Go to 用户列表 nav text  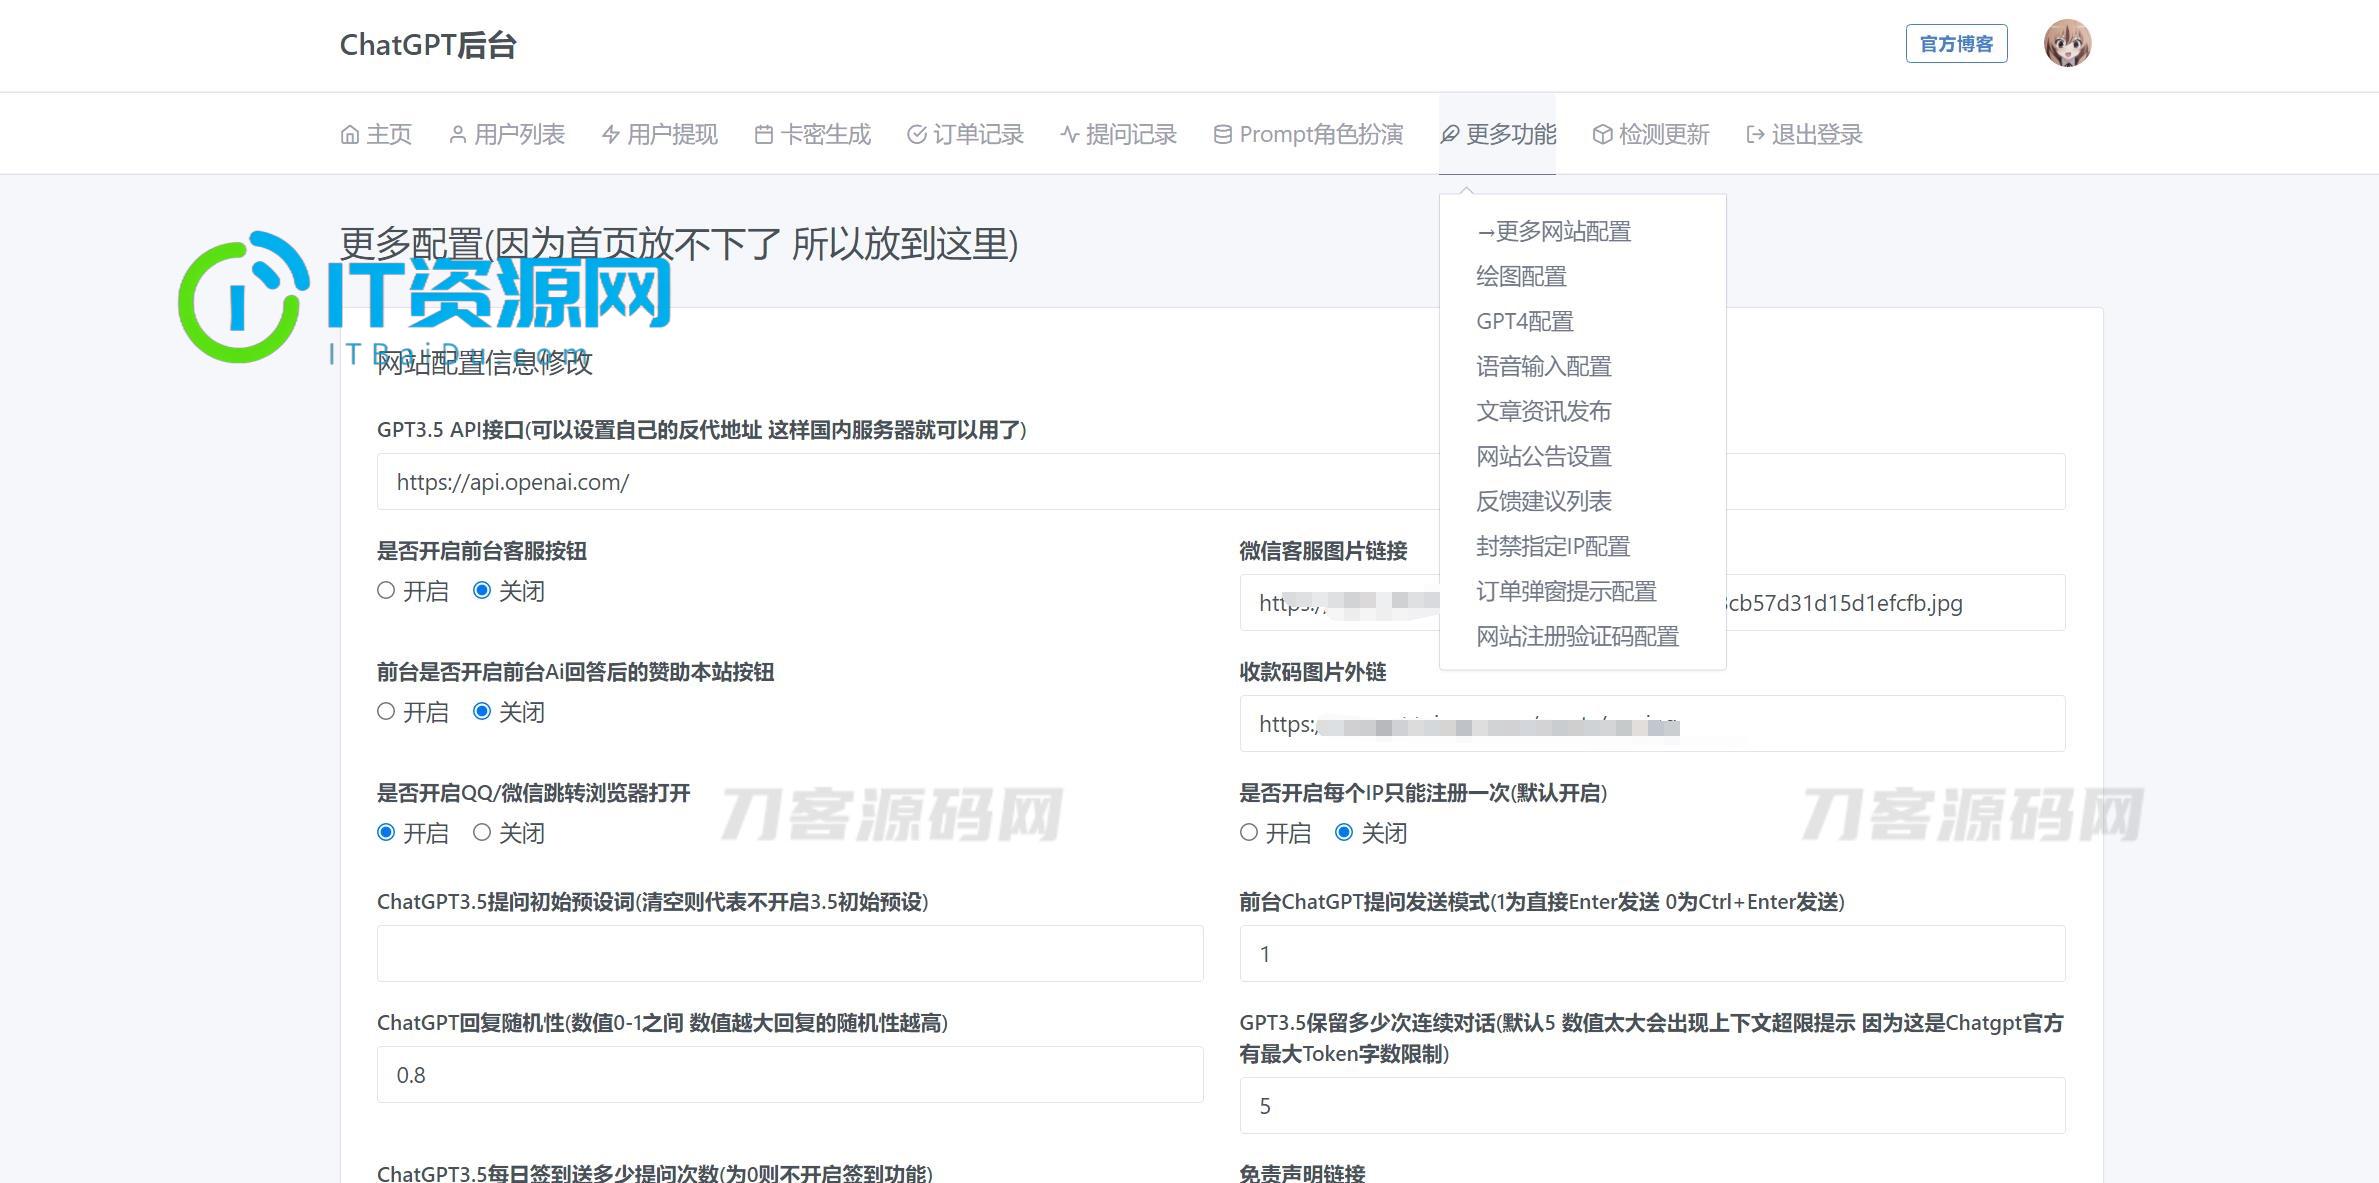(x=520, y=134)
